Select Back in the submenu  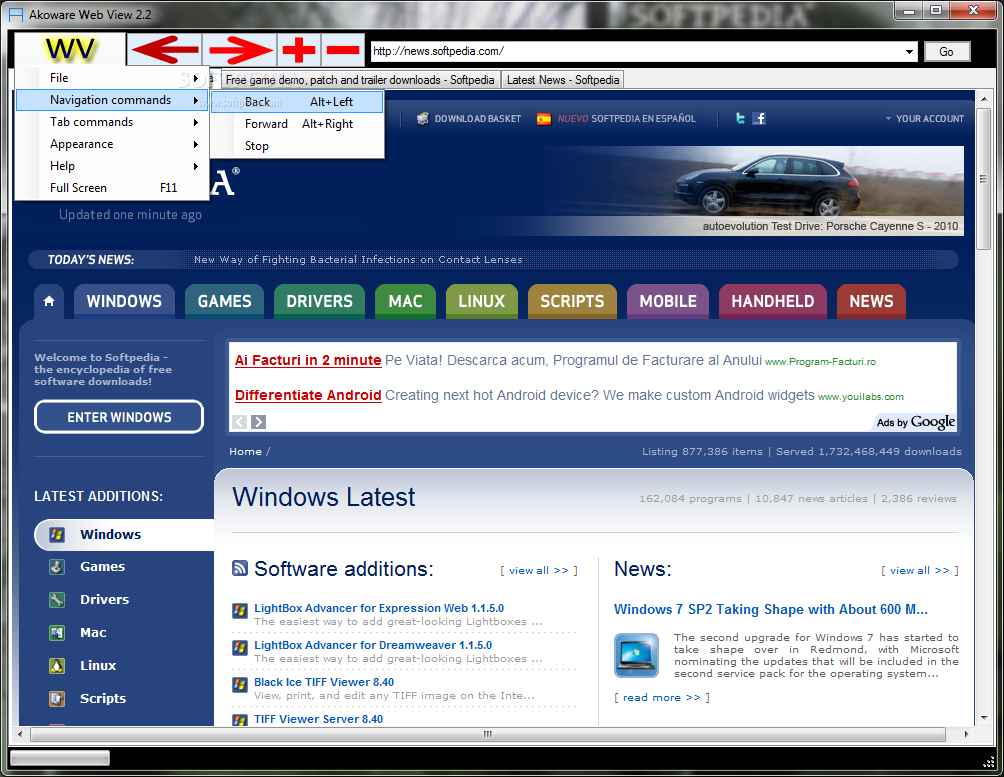pyautogui.click(x=297, y=102)
